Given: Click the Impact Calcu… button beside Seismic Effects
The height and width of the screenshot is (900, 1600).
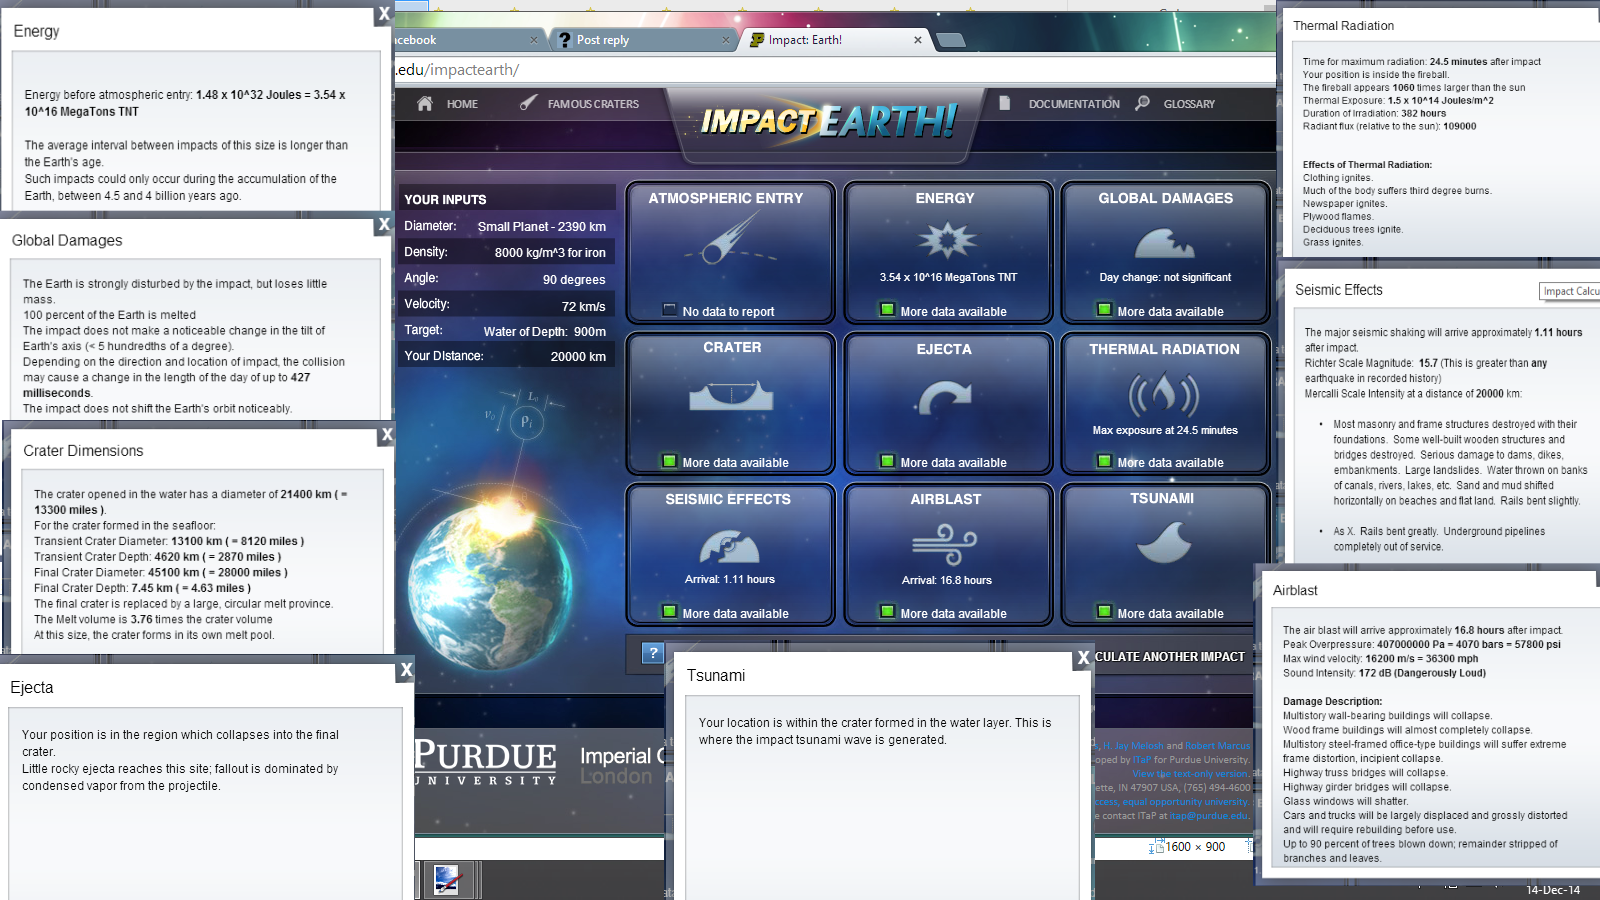Looking at the screenshot, I should click(x=1571, y=291).
